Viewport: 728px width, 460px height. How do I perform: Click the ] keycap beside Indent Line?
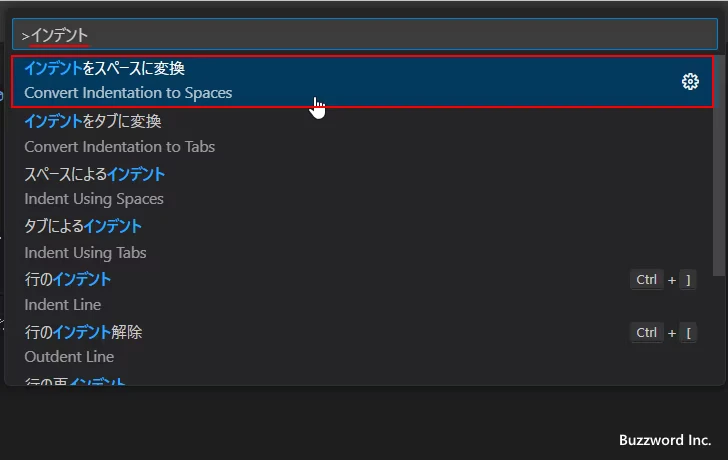point(687,280)
